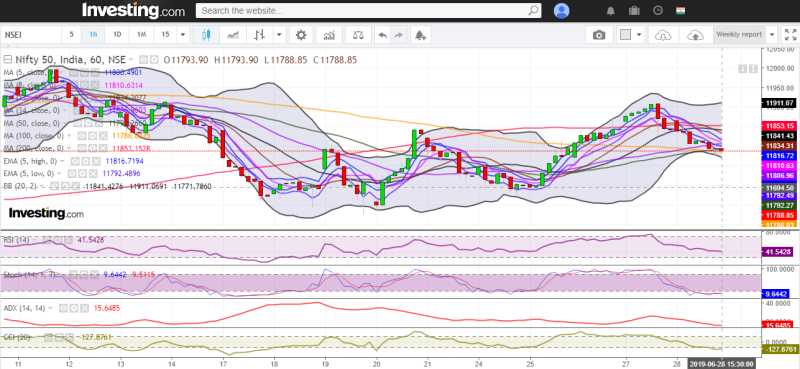Click the 41.5428 RSI axis value label
This screenshot has width=800, height=369.
tap(779, 252)
